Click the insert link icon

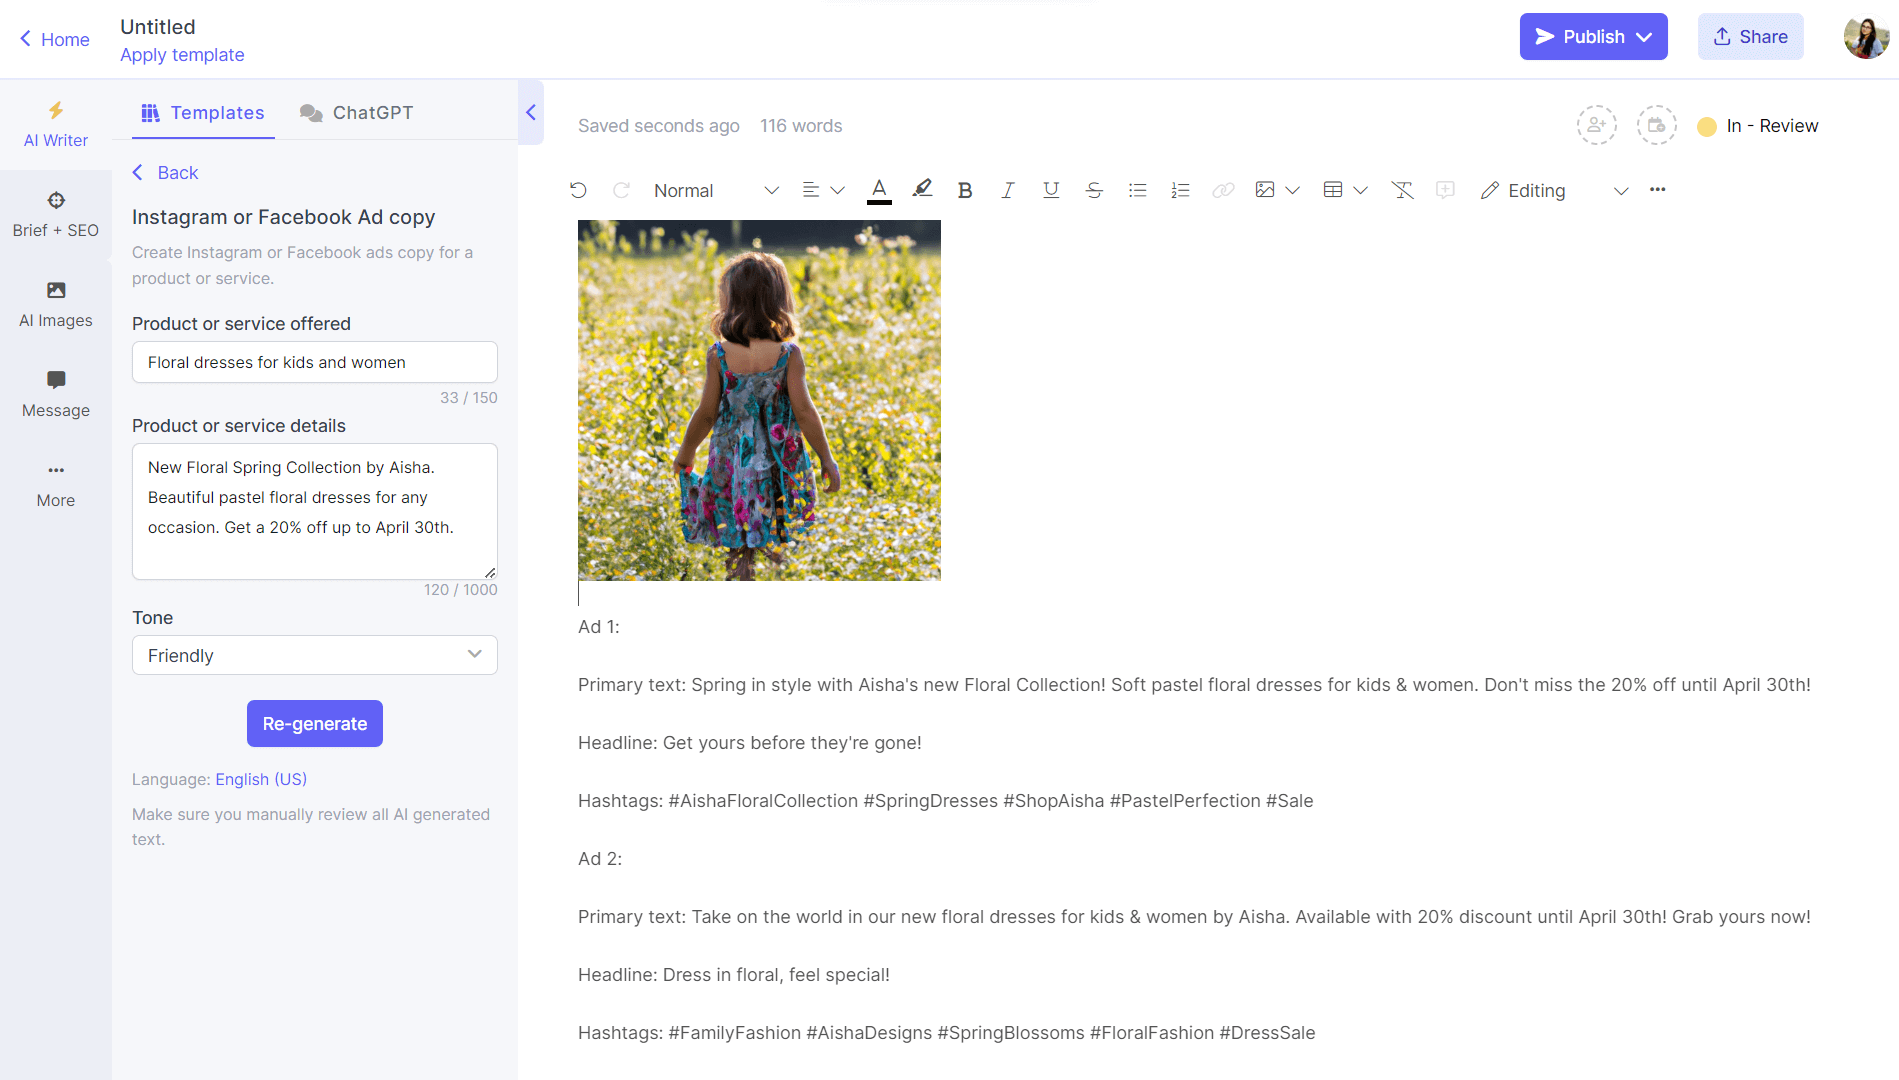[1223, 190]
